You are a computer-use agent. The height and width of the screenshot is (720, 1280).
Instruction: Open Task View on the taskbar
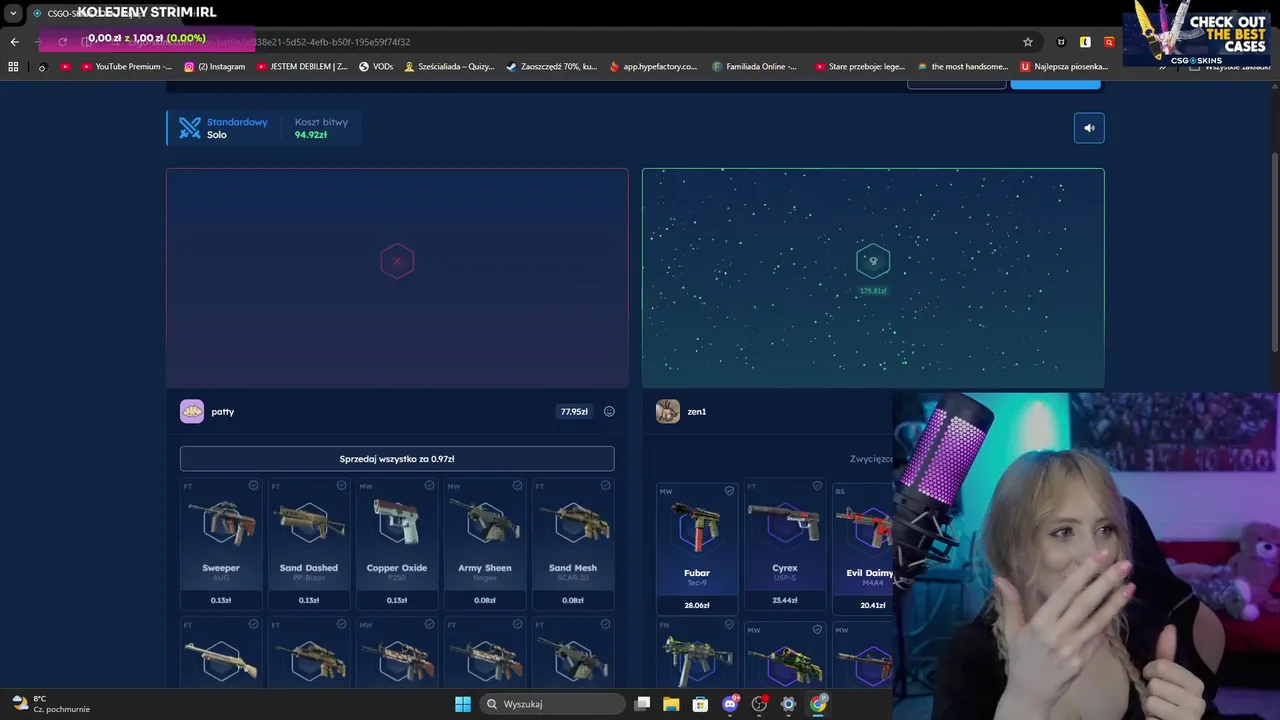(643, 704)
